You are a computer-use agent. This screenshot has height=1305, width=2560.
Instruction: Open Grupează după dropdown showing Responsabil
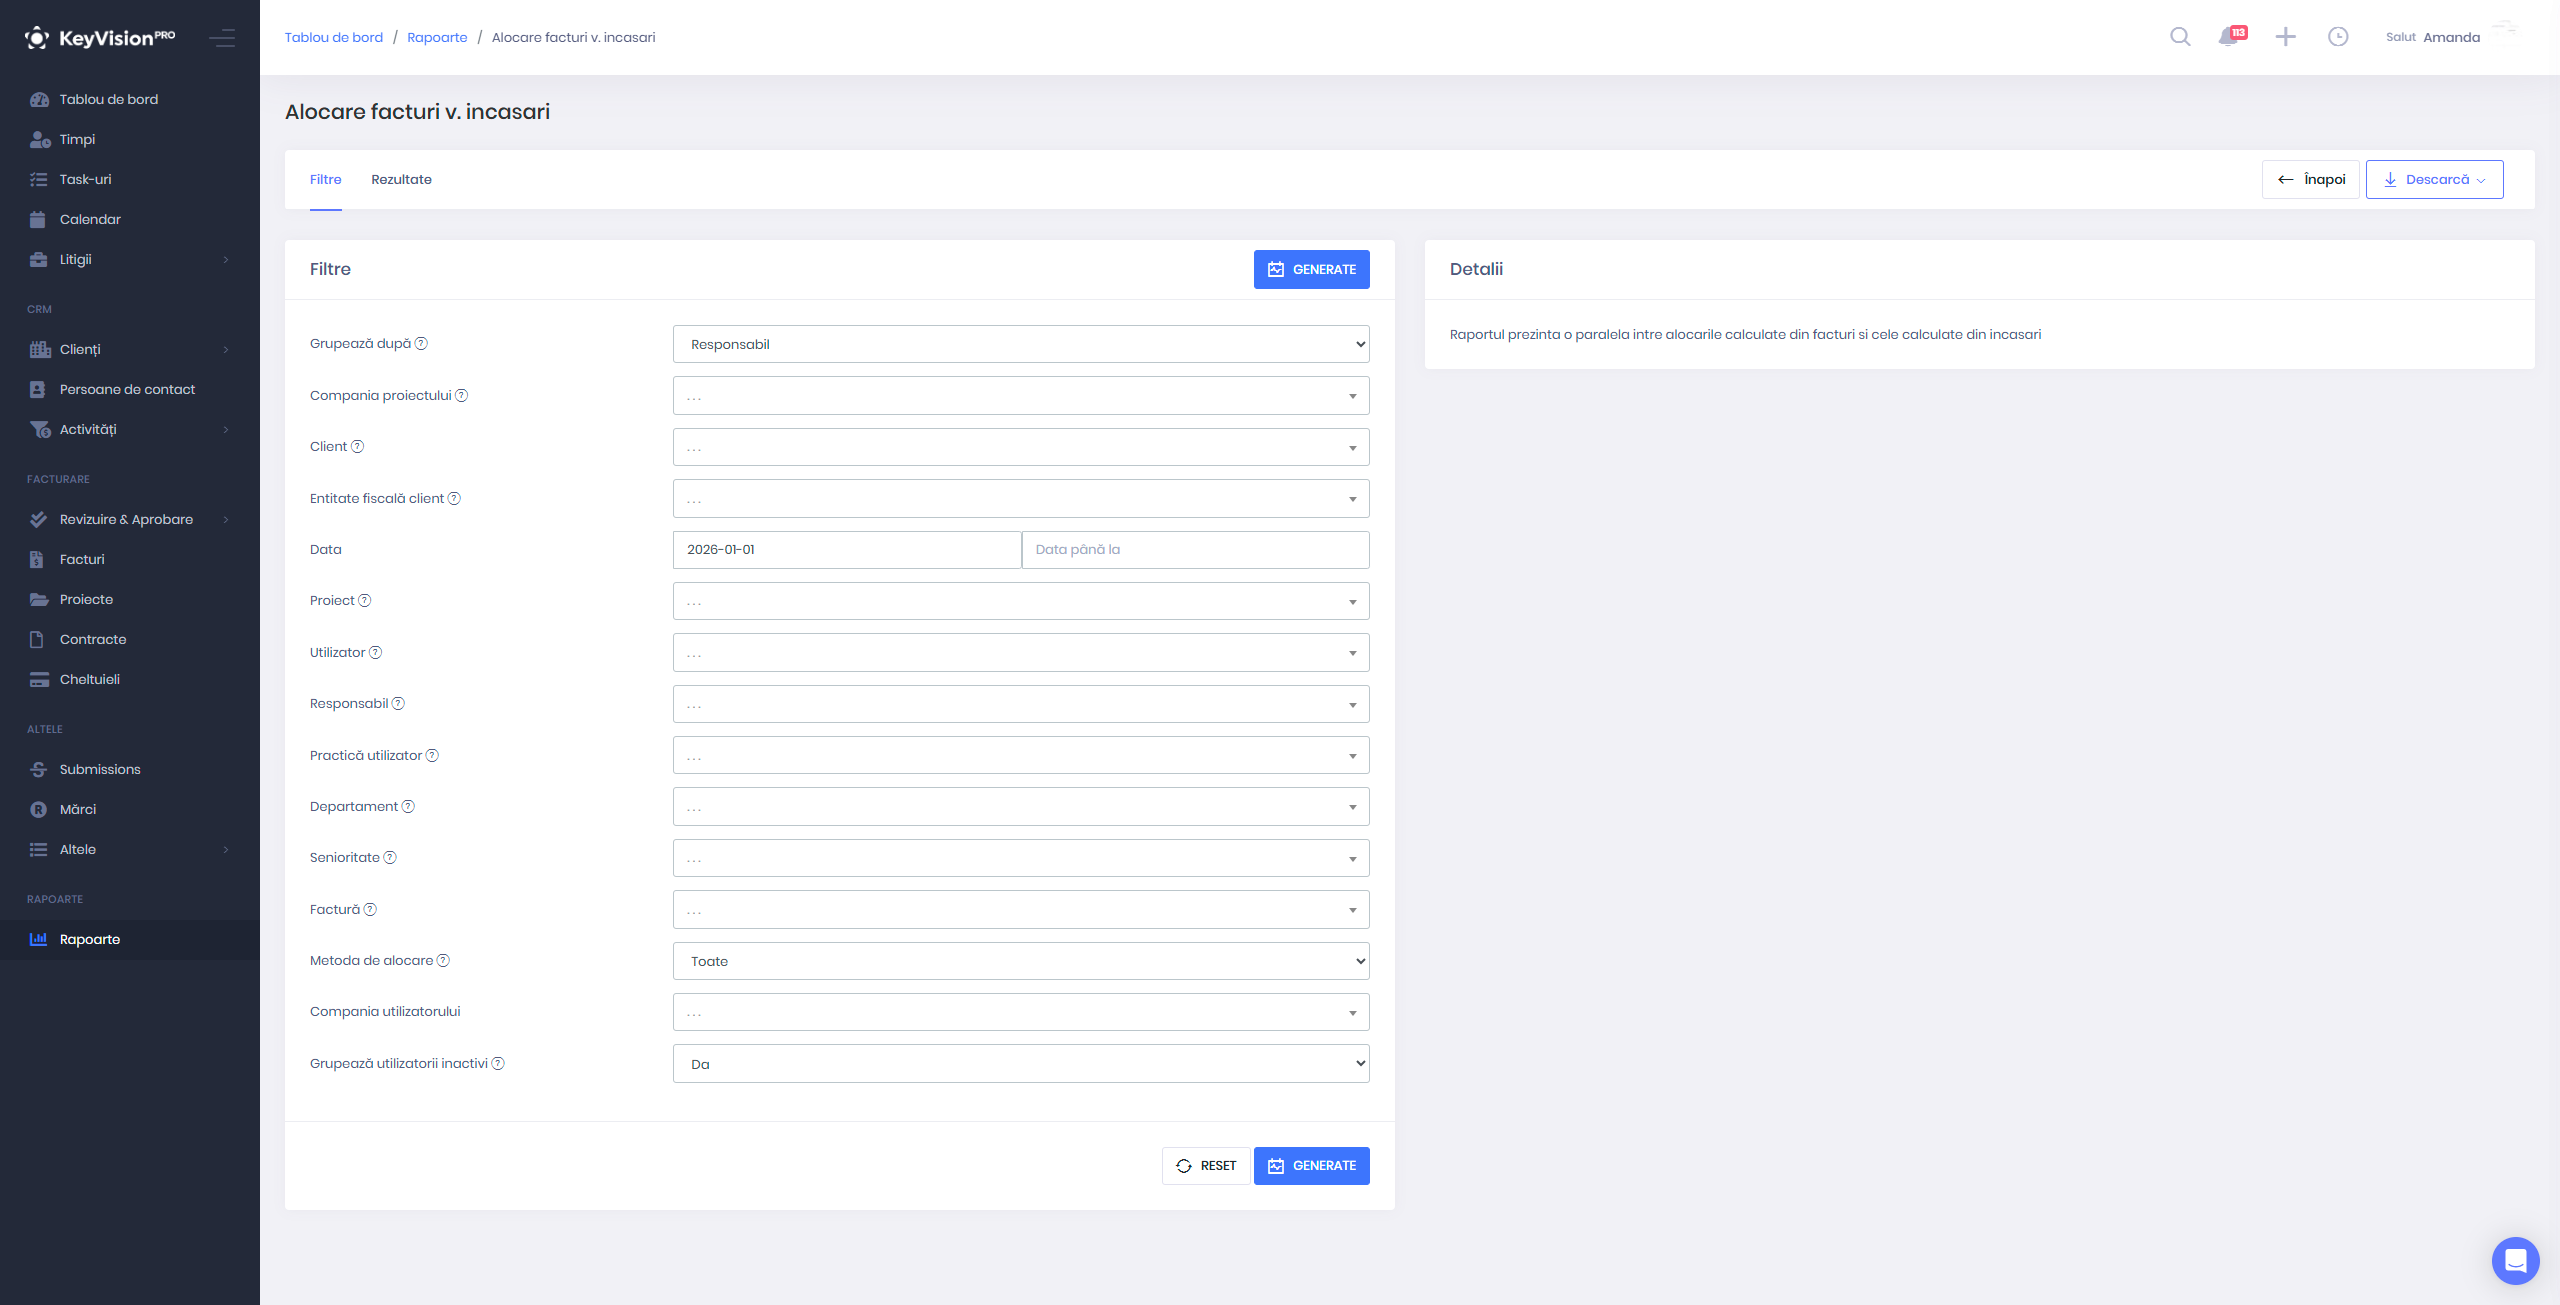(x=1021, y=344)
